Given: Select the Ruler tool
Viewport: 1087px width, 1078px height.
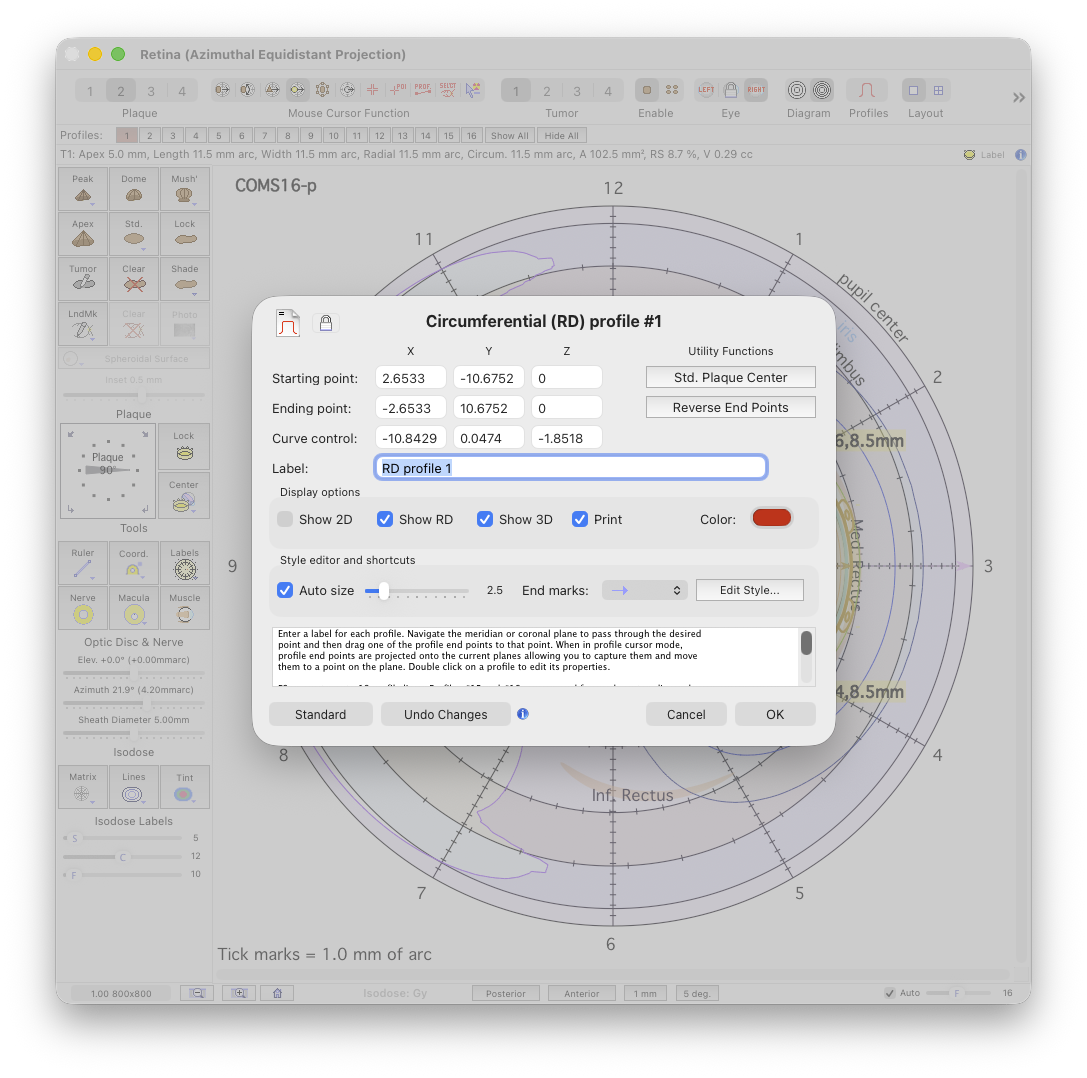Looking at the screenshot, I should click(x=83, y=563).
